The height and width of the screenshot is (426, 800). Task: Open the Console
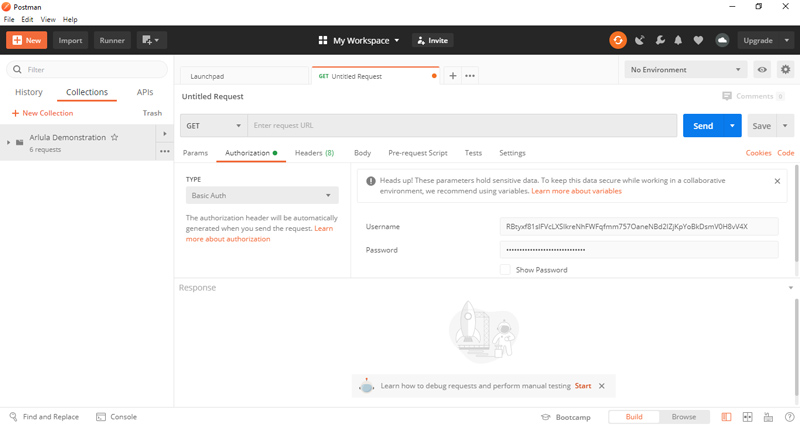(117, 417)
